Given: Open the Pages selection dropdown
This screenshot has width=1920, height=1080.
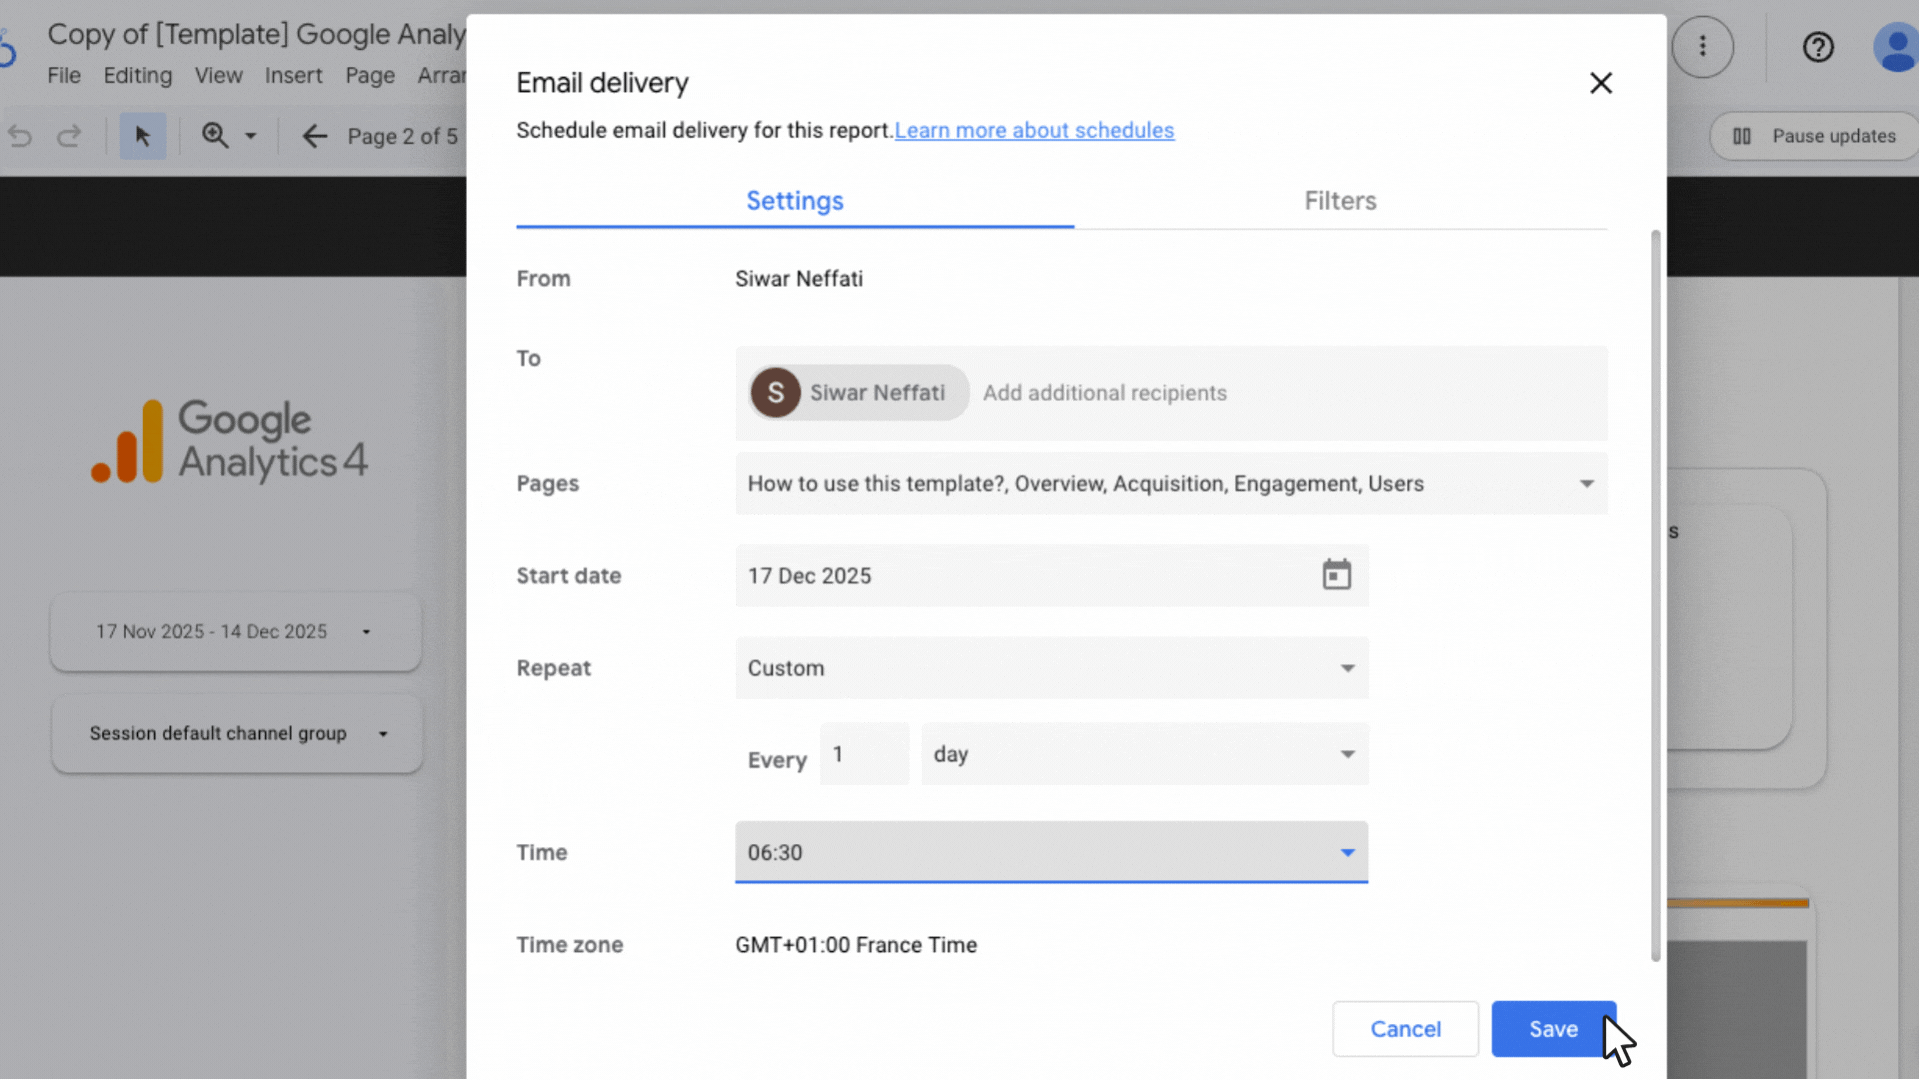Looking at the screenshot, I should tap(1586, 484).
